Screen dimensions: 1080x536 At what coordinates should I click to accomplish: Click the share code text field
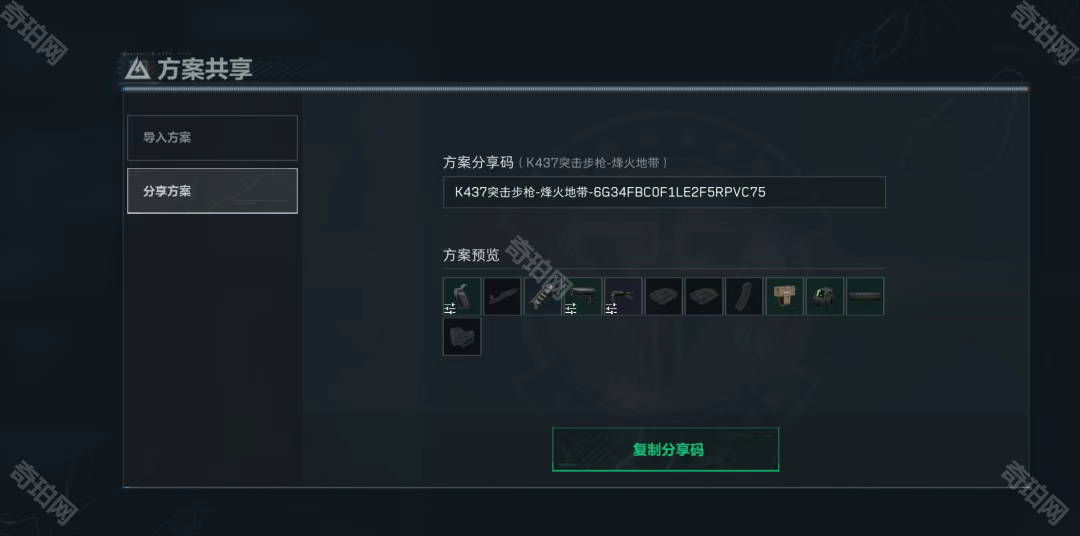(x=664, y=192)
